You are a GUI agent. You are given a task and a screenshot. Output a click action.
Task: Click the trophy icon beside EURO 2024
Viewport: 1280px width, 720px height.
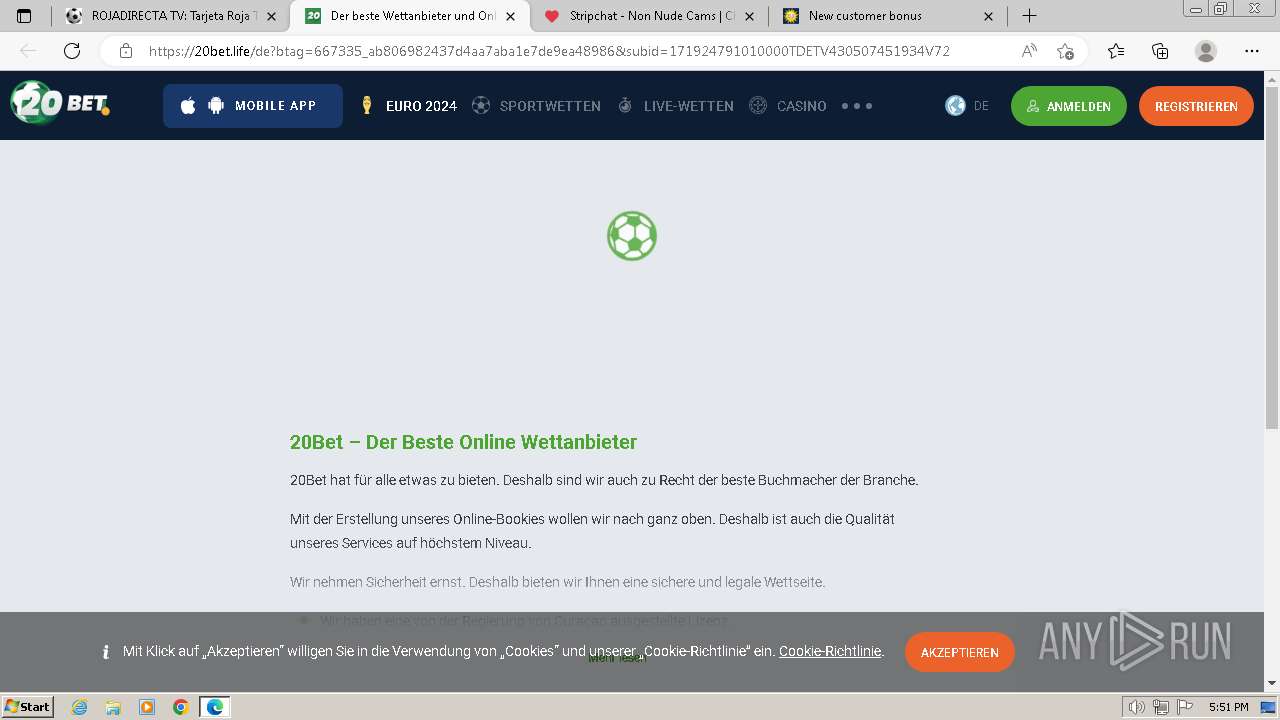[368, 105]
